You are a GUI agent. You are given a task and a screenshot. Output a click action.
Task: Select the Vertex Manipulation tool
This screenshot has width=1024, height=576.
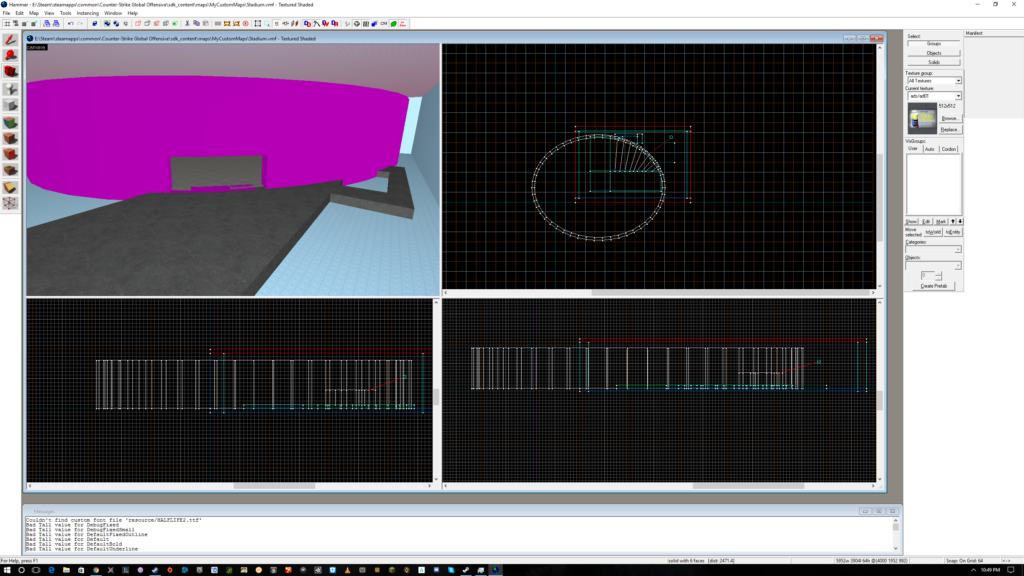(10, 203)
